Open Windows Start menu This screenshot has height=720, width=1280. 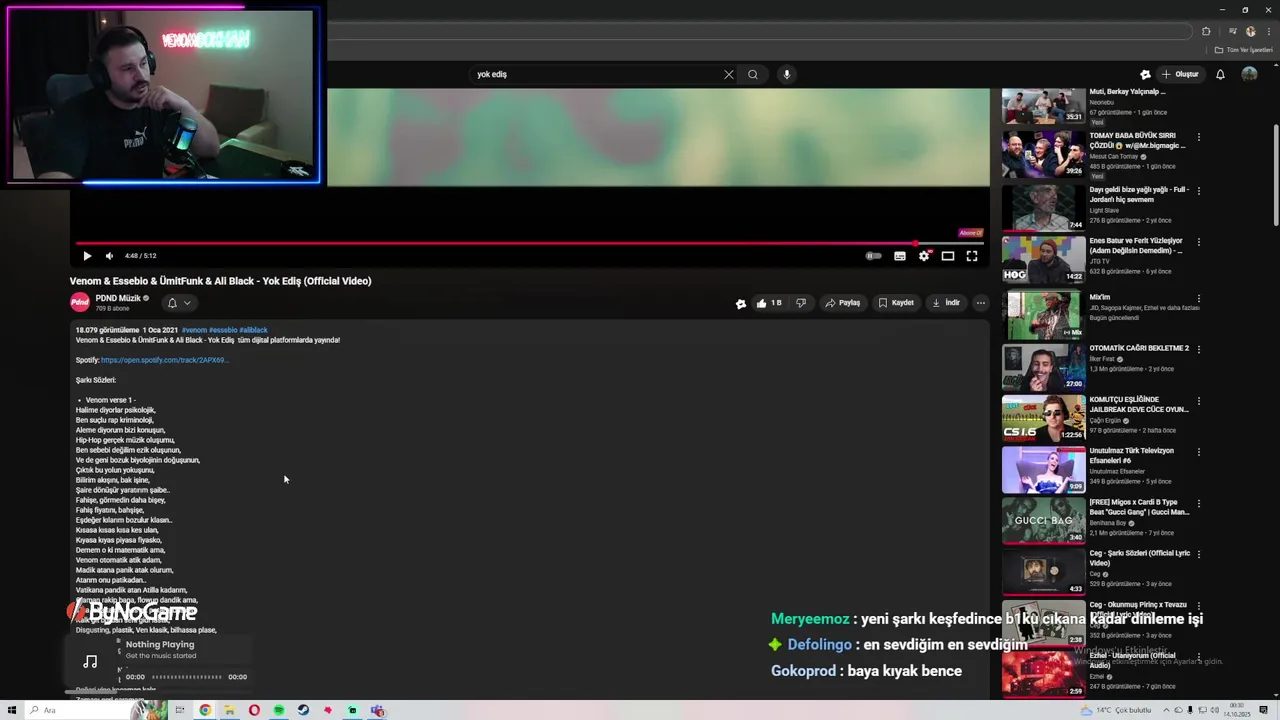pos(11,711)
